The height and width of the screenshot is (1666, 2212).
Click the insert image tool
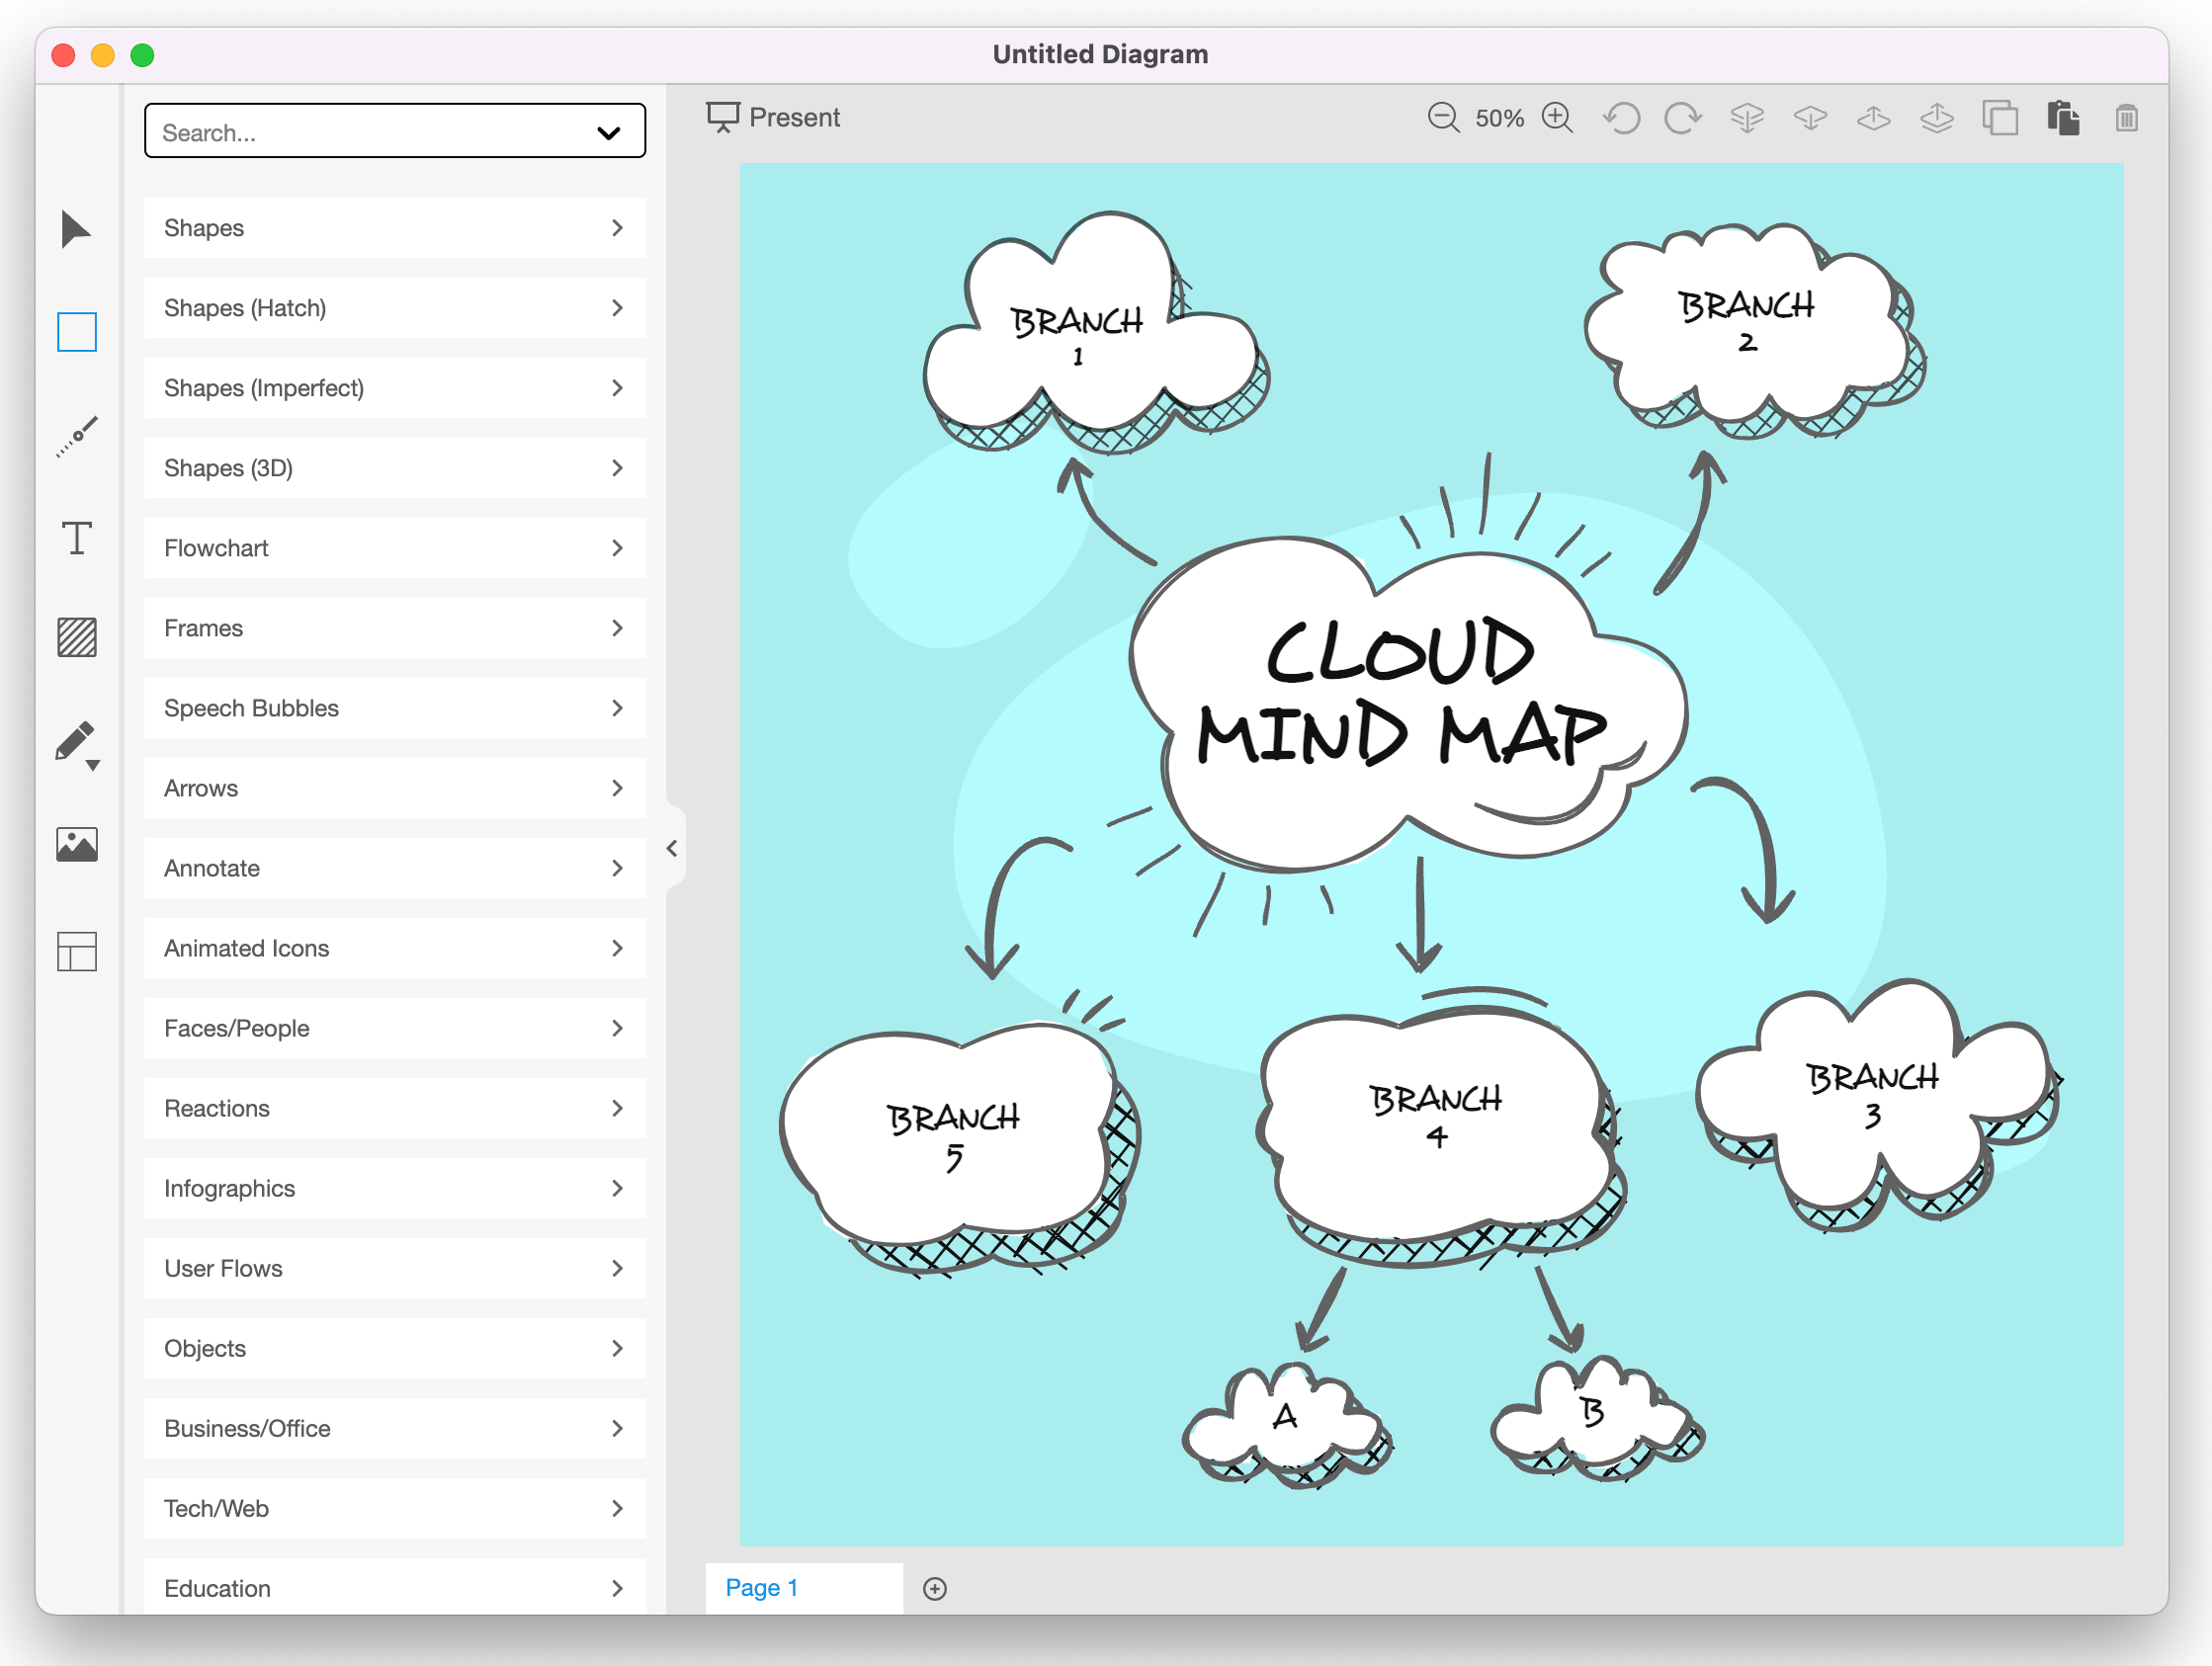pos(77,845)
